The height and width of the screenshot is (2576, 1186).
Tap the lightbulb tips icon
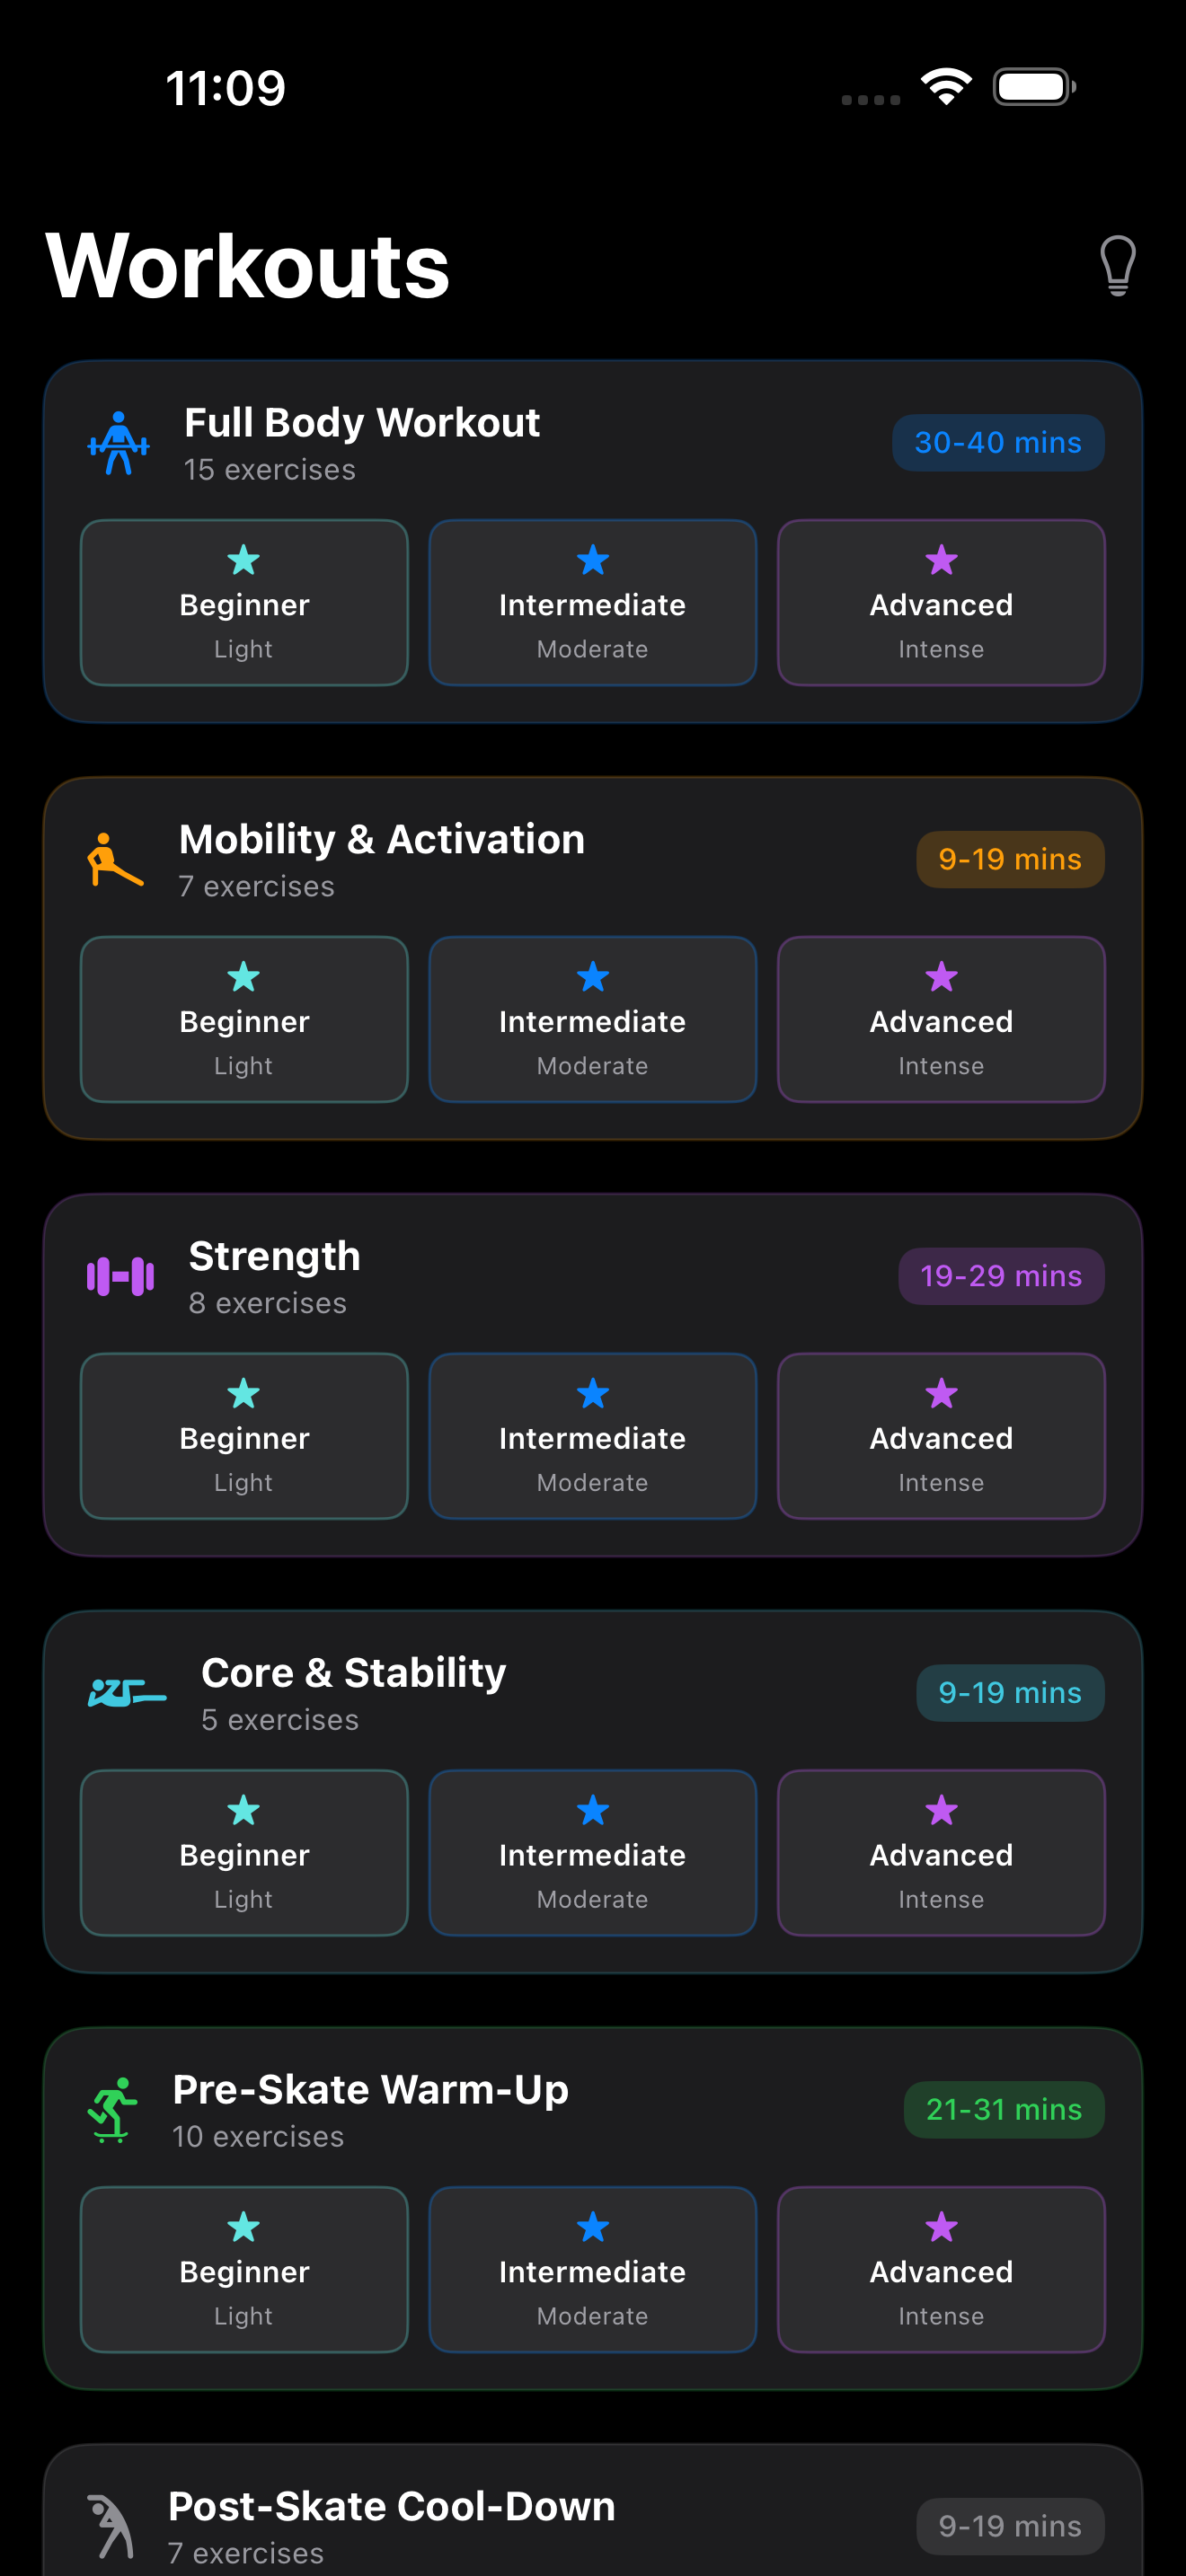point(1117,266)
